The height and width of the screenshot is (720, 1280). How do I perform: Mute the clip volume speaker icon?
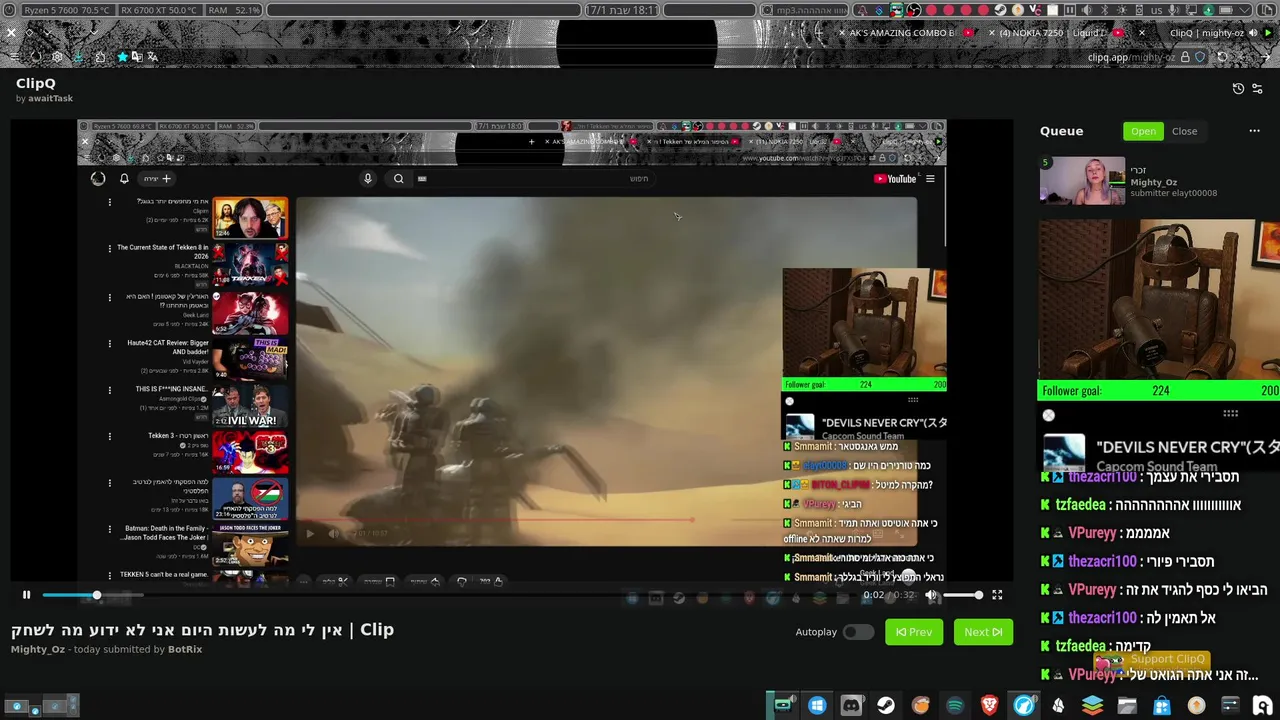tap(931, 595)
